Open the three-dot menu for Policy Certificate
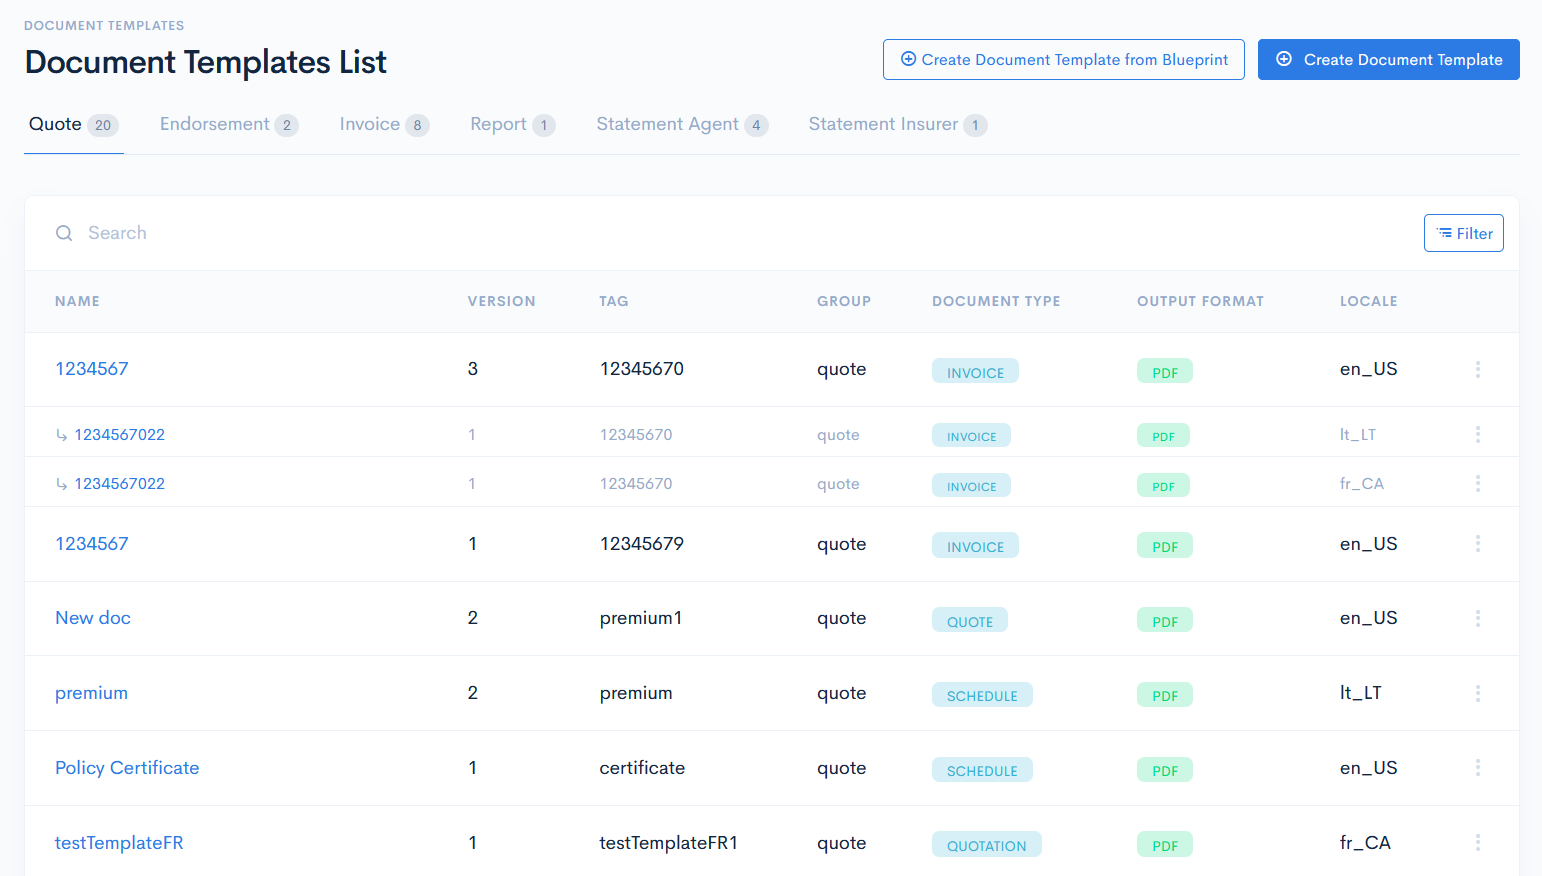Image resolution: width=1542 pixels, height=876 pixels. coord(1478,767)
